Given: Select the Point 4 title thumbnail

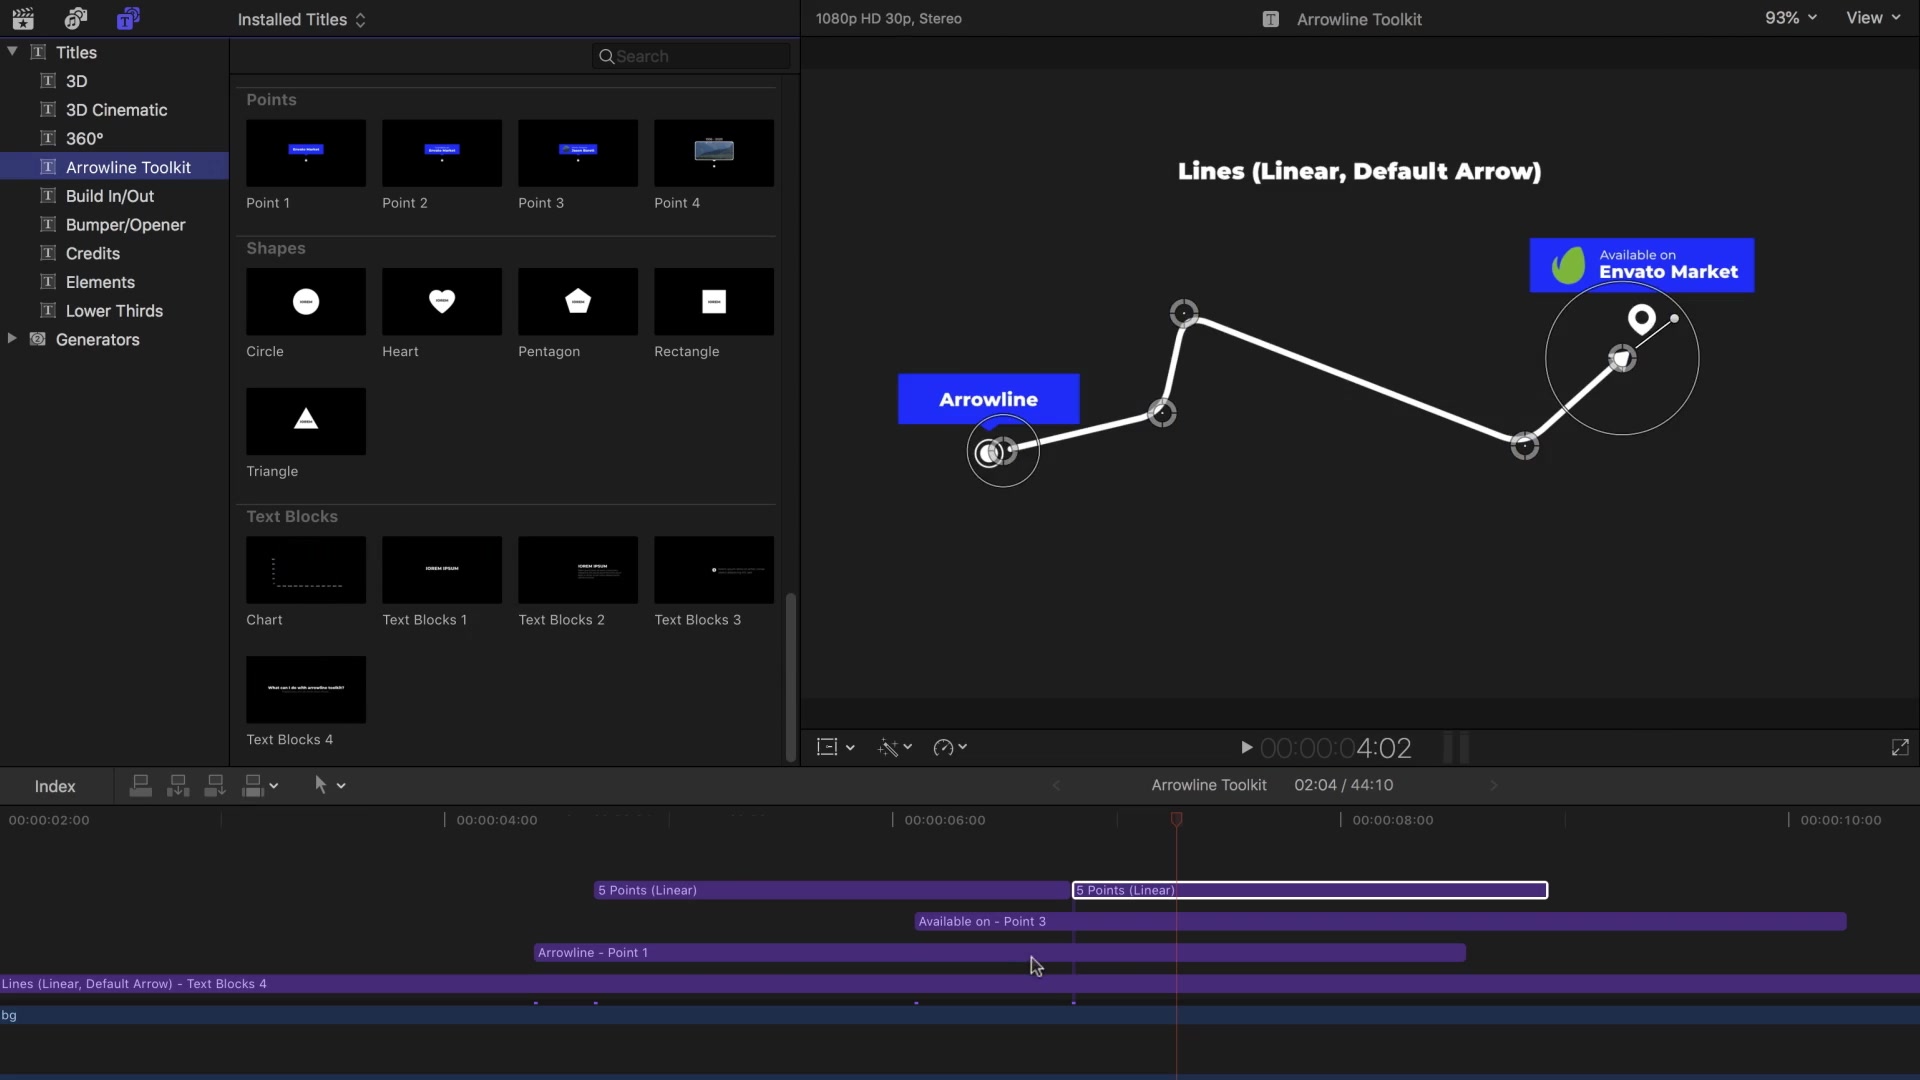Looking at the screenshot, I should click(x=714, y=153).
